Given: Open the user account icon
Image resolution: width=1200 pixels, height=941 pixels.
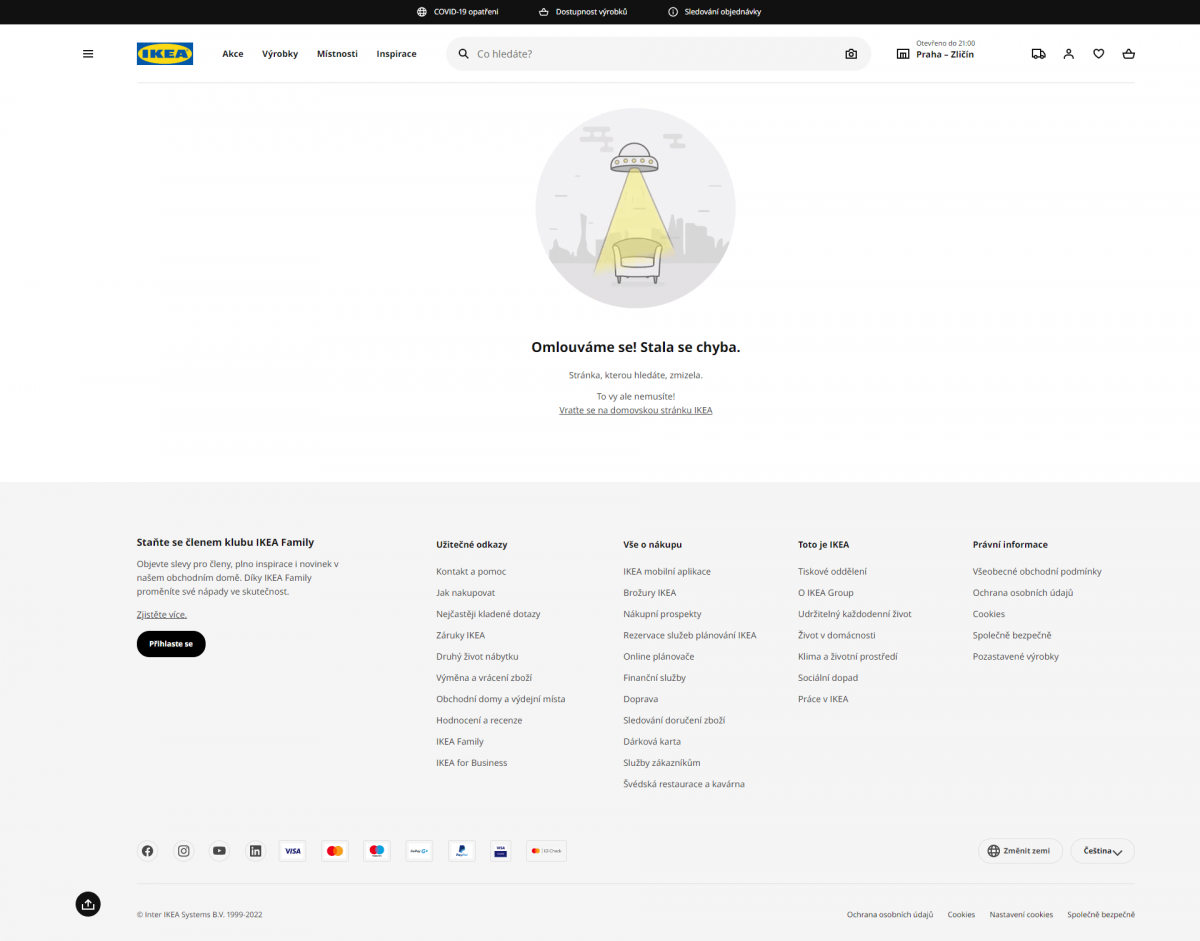Looking at the screenshot, I should point(1069,54).
